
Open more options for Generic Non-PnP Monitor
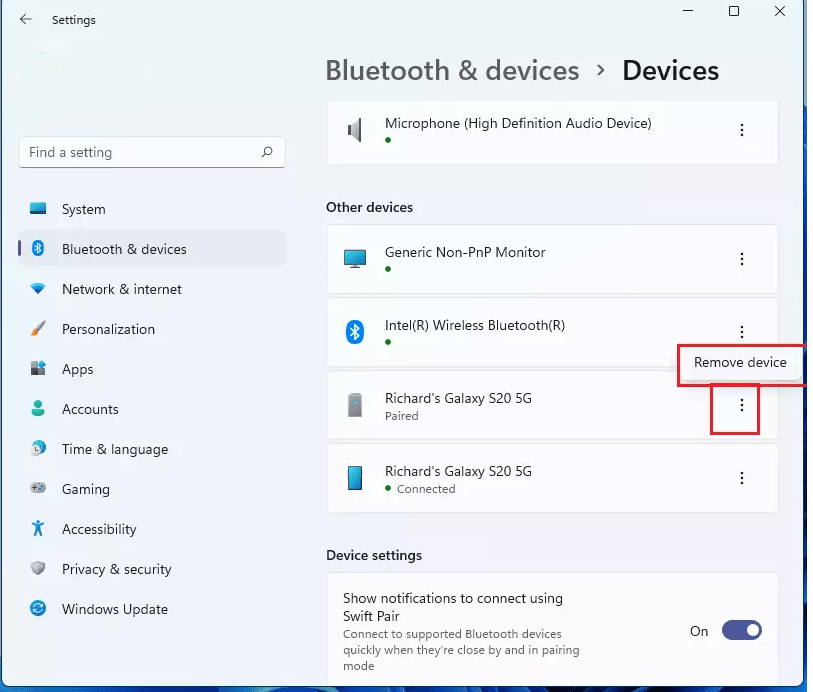[x=742, y=259]
